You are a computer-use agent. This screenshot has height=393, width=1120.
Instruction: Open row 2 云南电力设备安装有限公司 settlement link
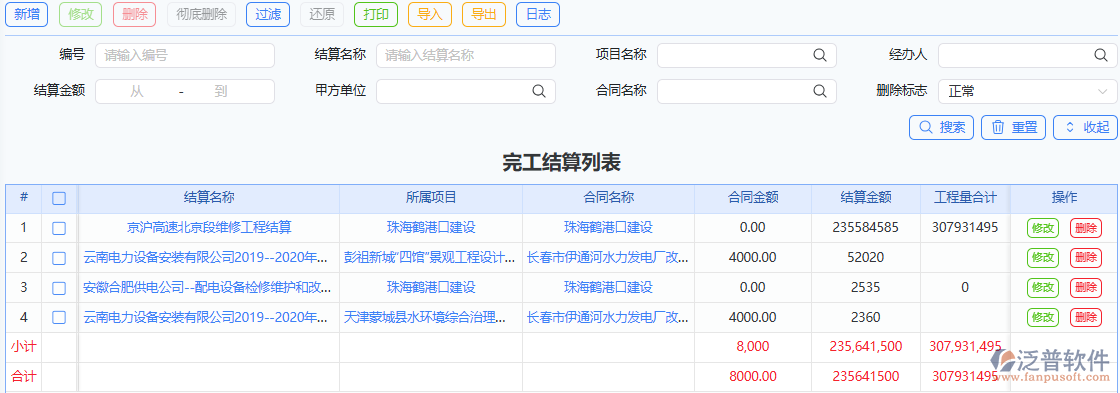point(206,258)
